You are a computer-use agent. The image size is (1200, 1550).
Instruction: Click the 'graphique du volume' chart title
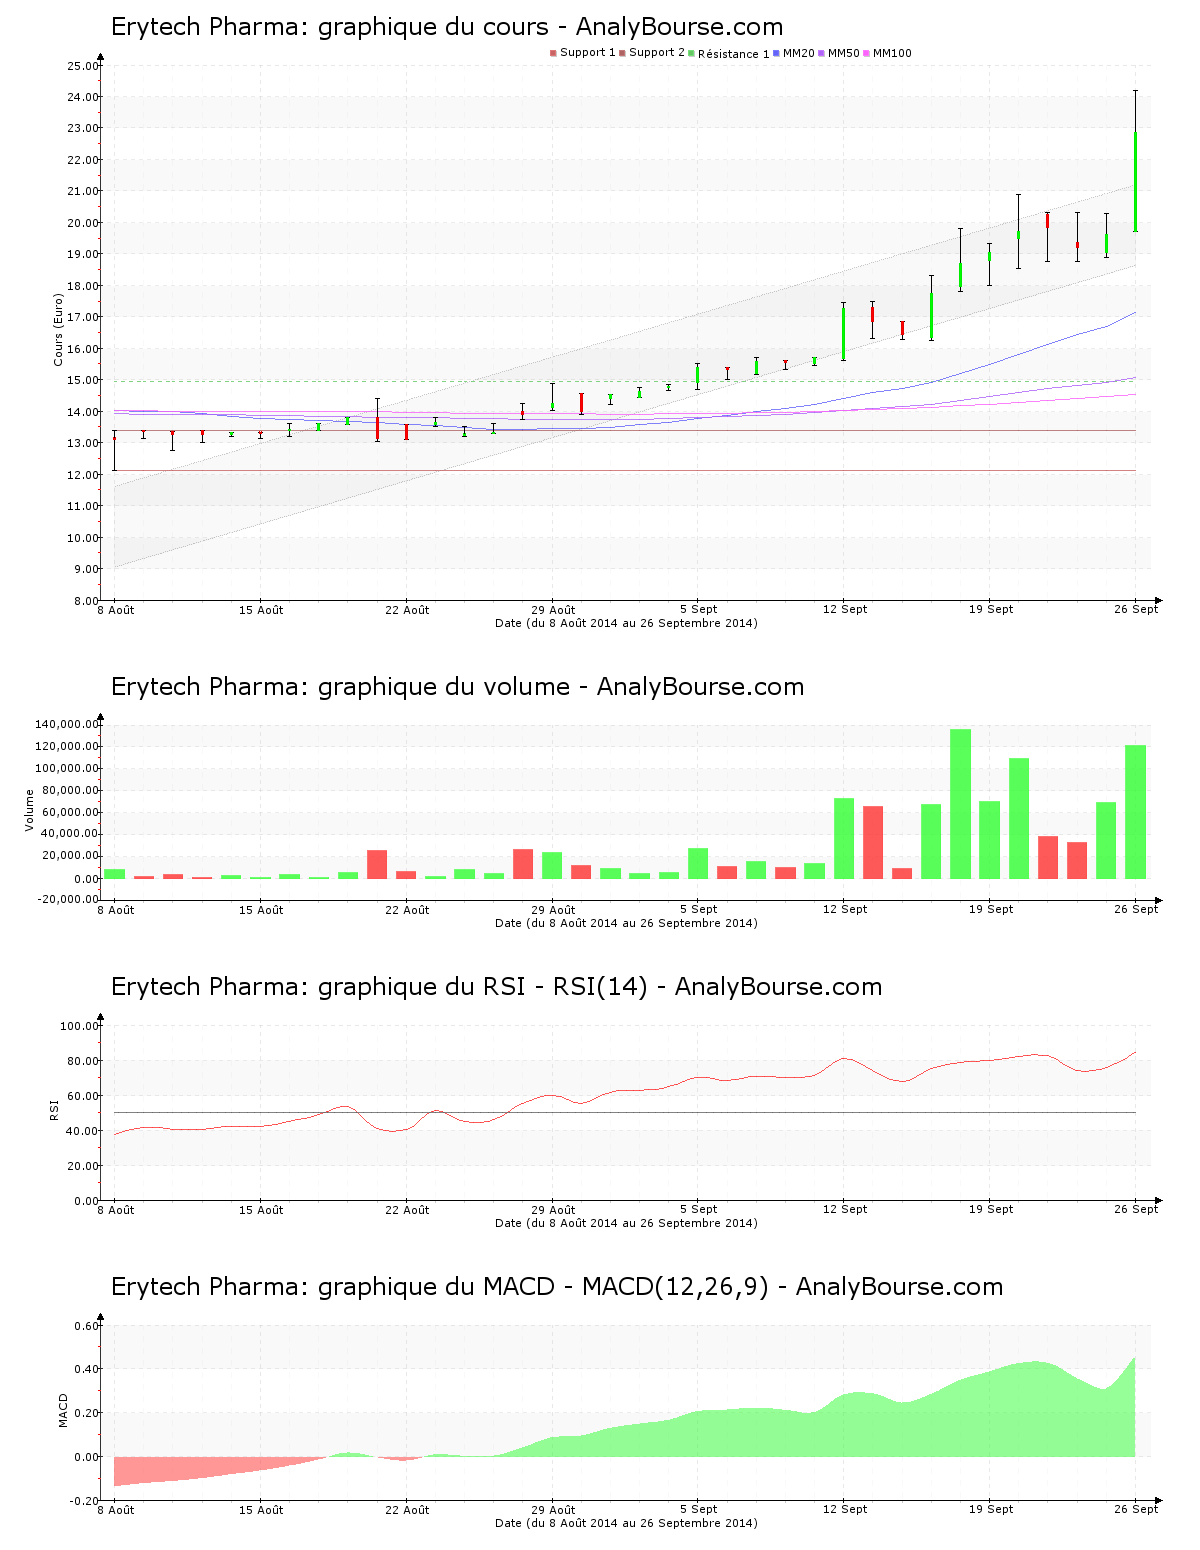(458, 687)
